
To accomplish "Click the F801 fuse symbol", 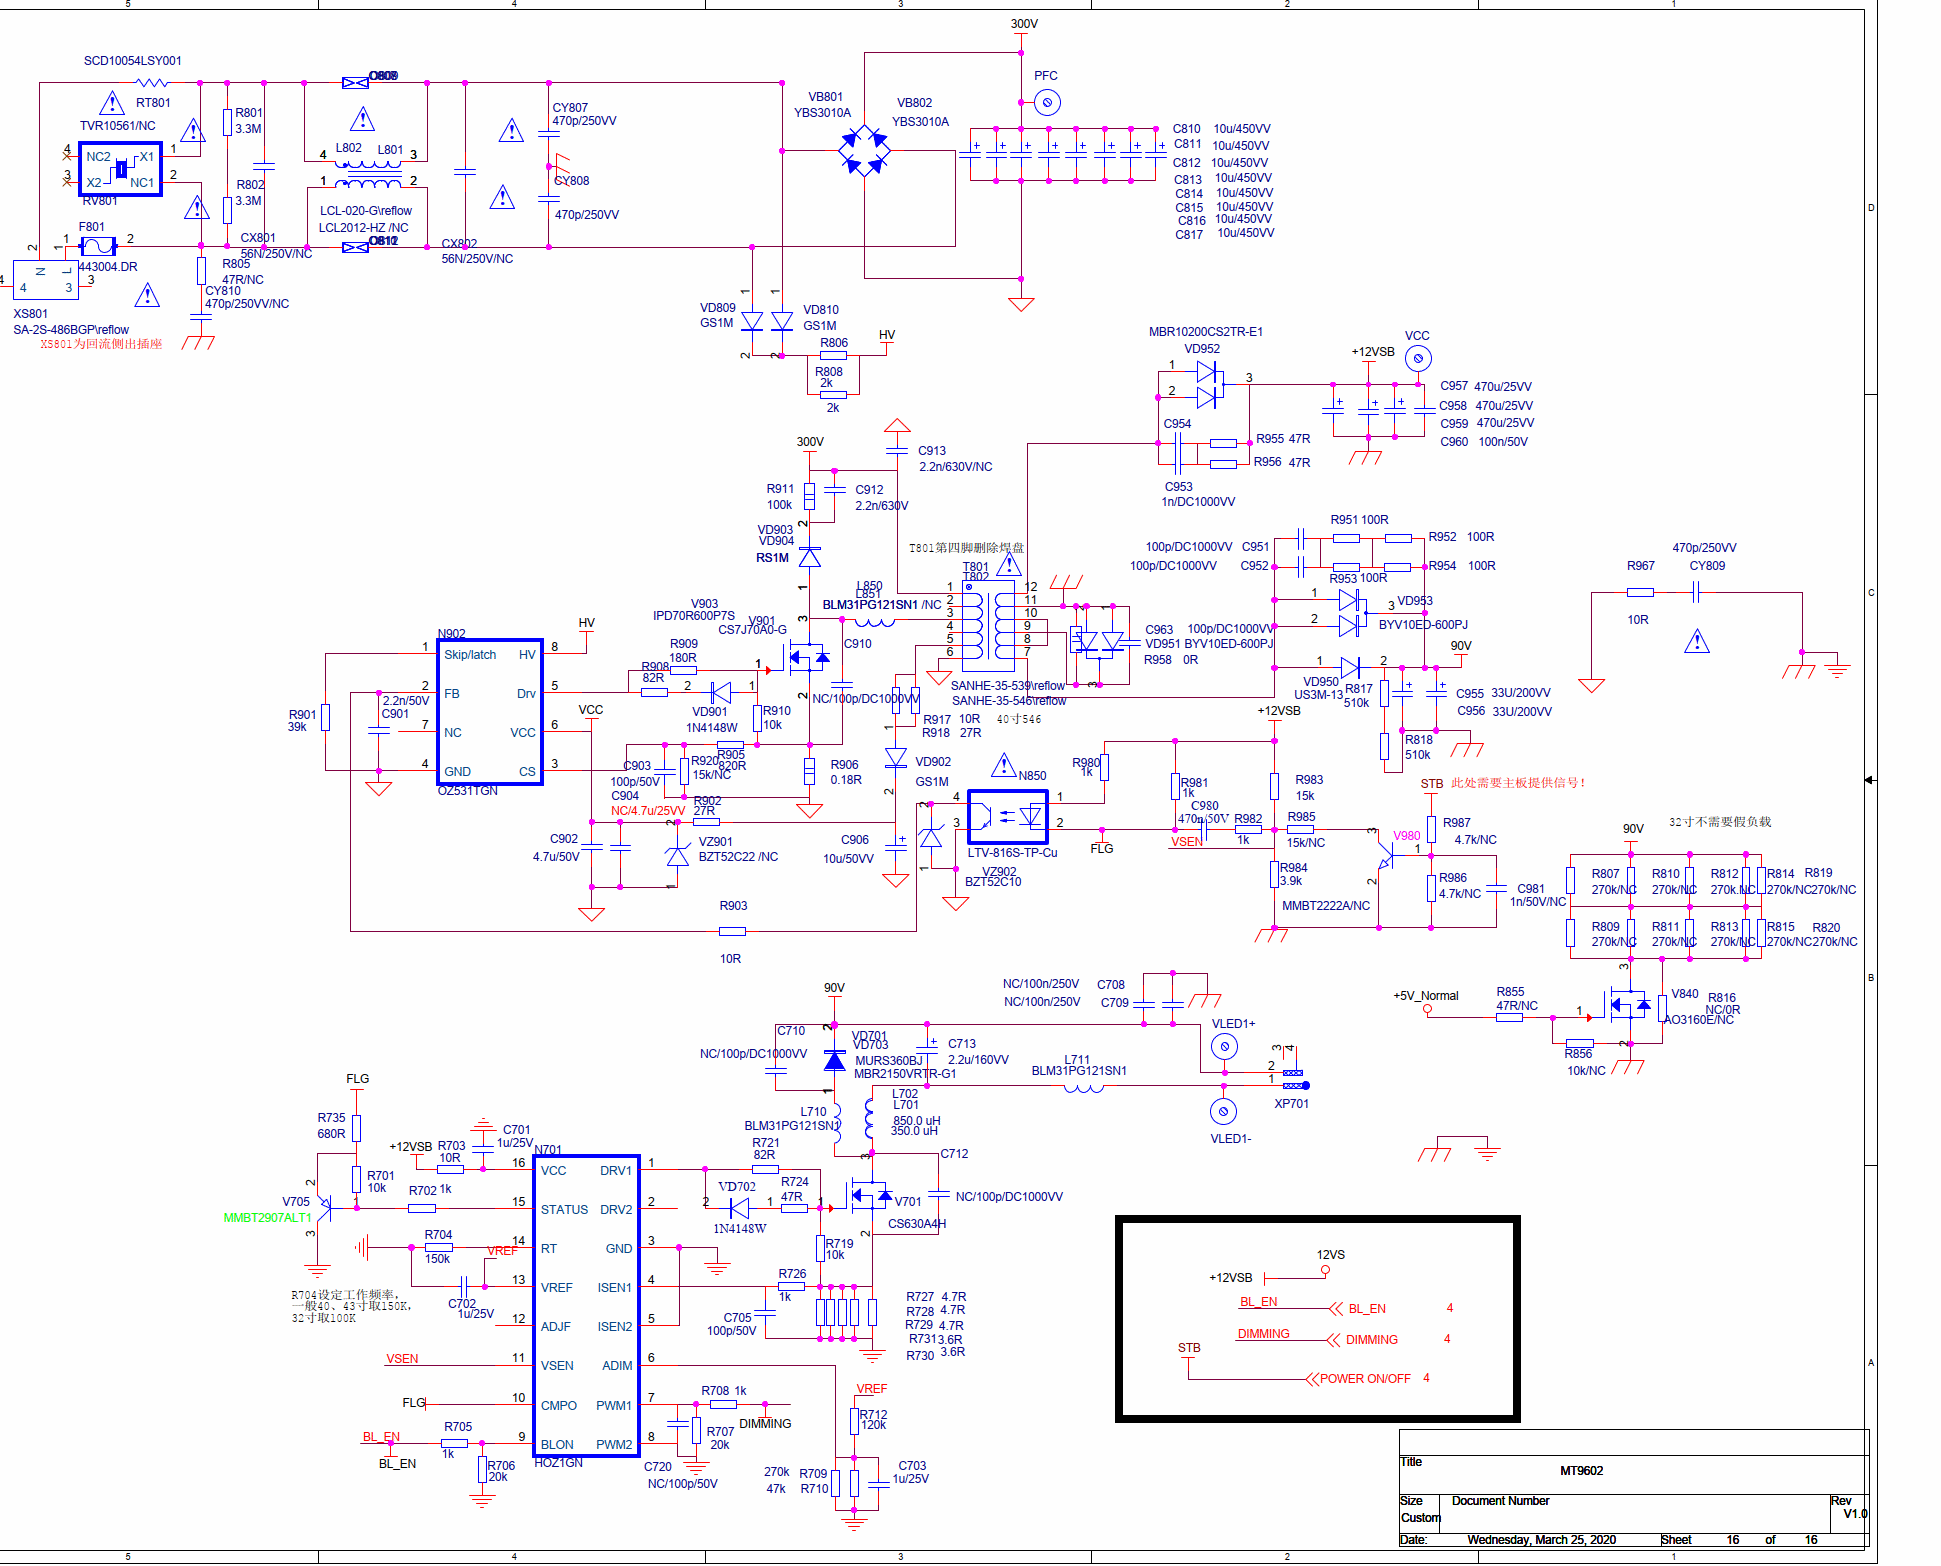I will (x=98, y=245).
